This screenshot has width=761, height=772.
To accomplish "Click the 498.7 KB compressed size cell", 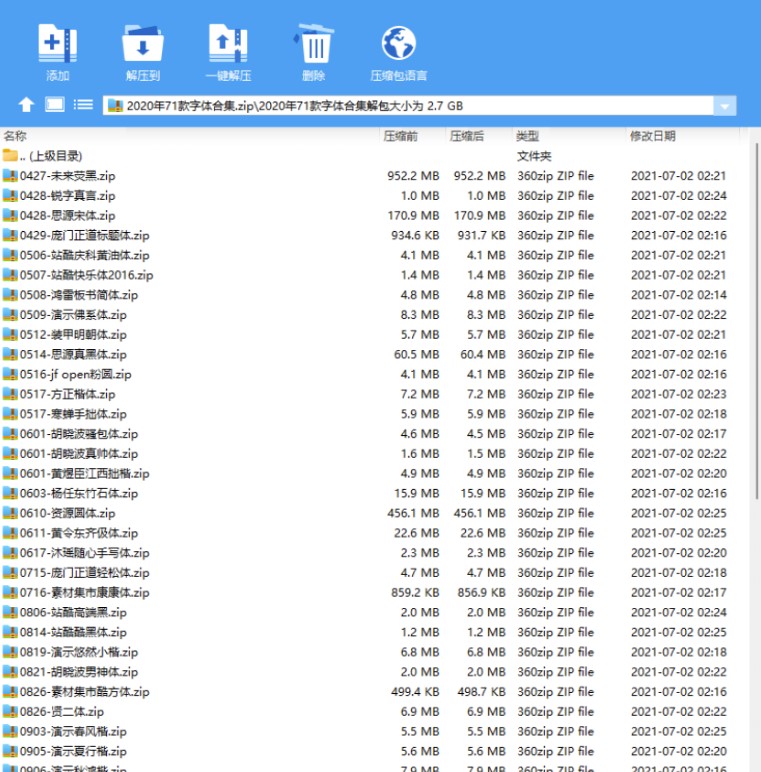I will (x=481, y=692).
